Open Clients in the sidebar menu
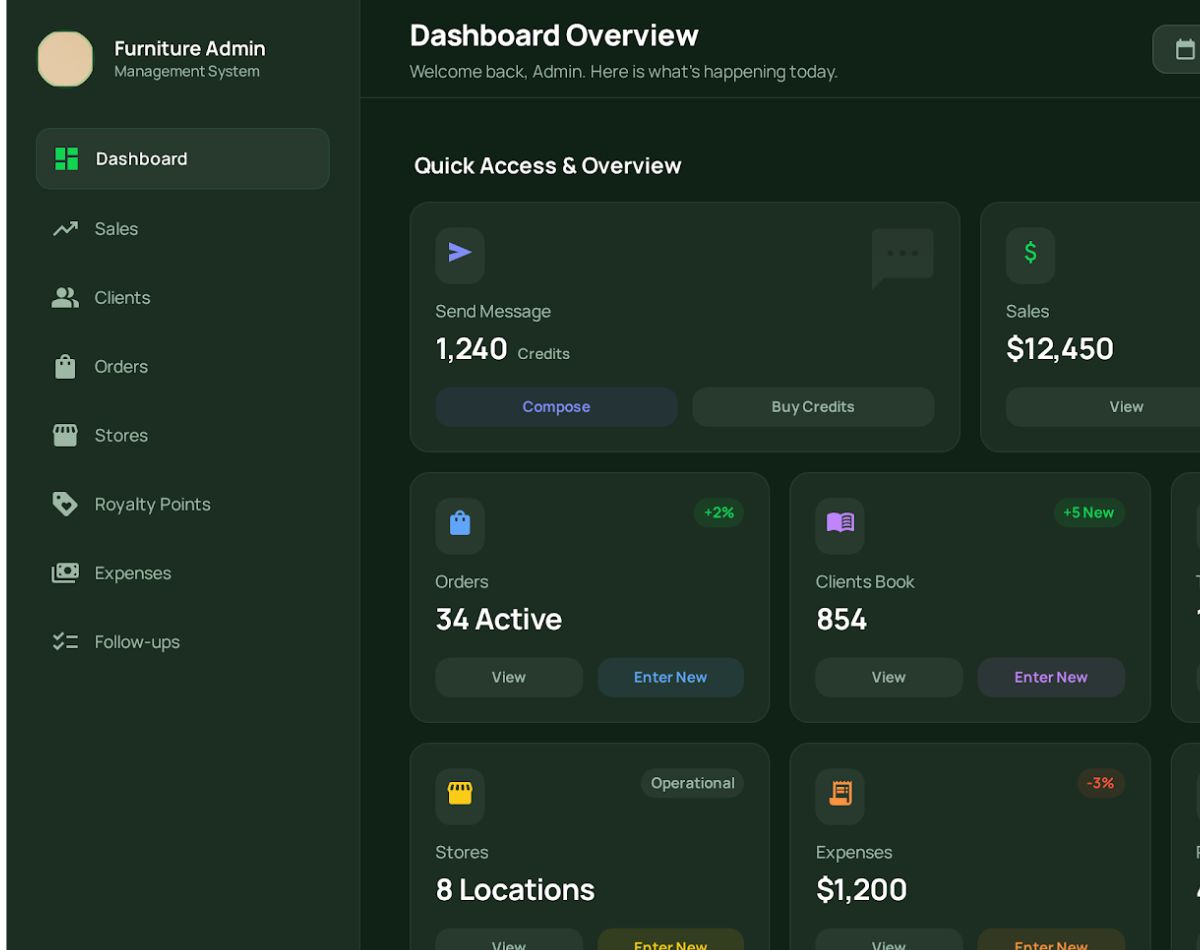Screen dimensions: 1200x950 pyautogui.click(x=122, y=298)
